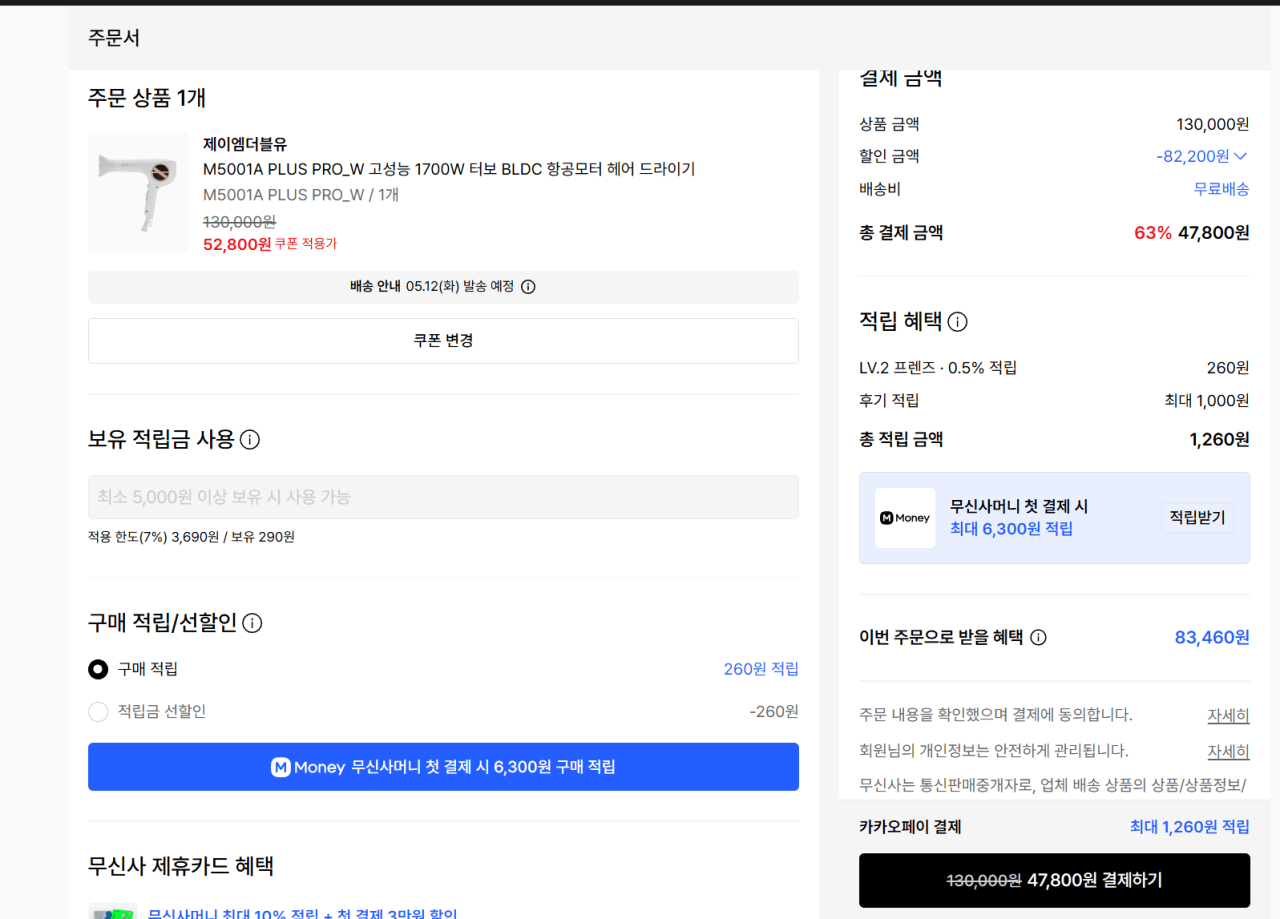
Task: Click the 83,460원 benefit amount
Action: point(1212,638)
